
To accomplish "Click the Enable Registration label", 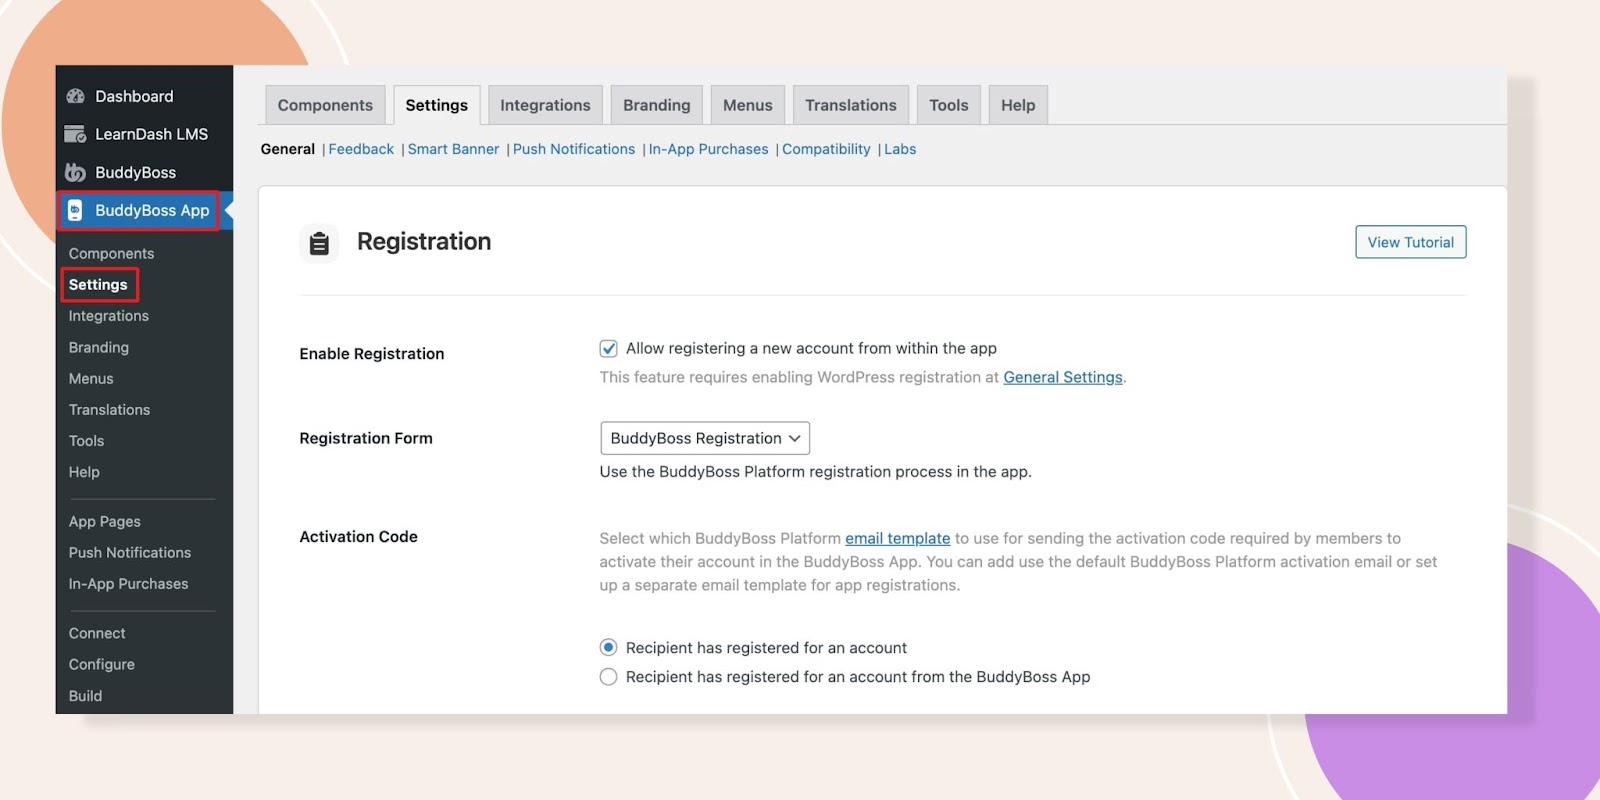I will (371, 353).
